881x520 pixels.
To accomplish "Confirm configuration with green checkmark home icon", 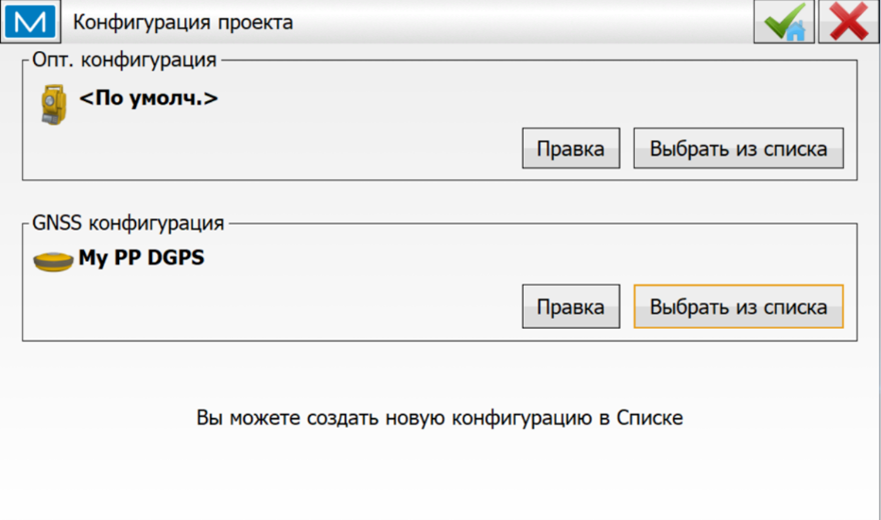I will (784, 21).
